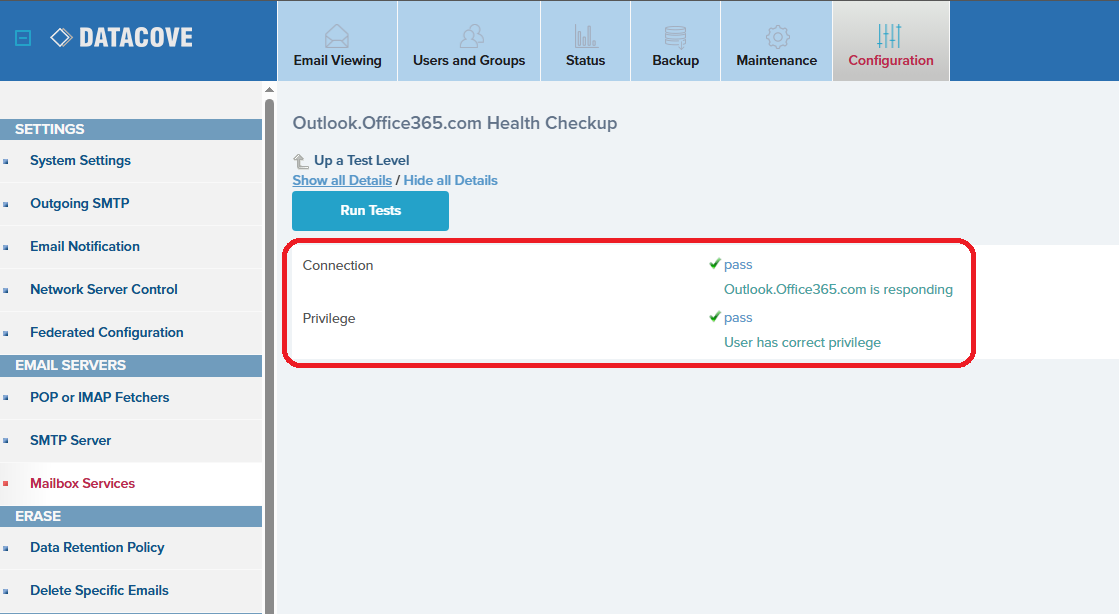1119x614 pixels.
Task: Open Federated Configuration
Action: (106, 332)
